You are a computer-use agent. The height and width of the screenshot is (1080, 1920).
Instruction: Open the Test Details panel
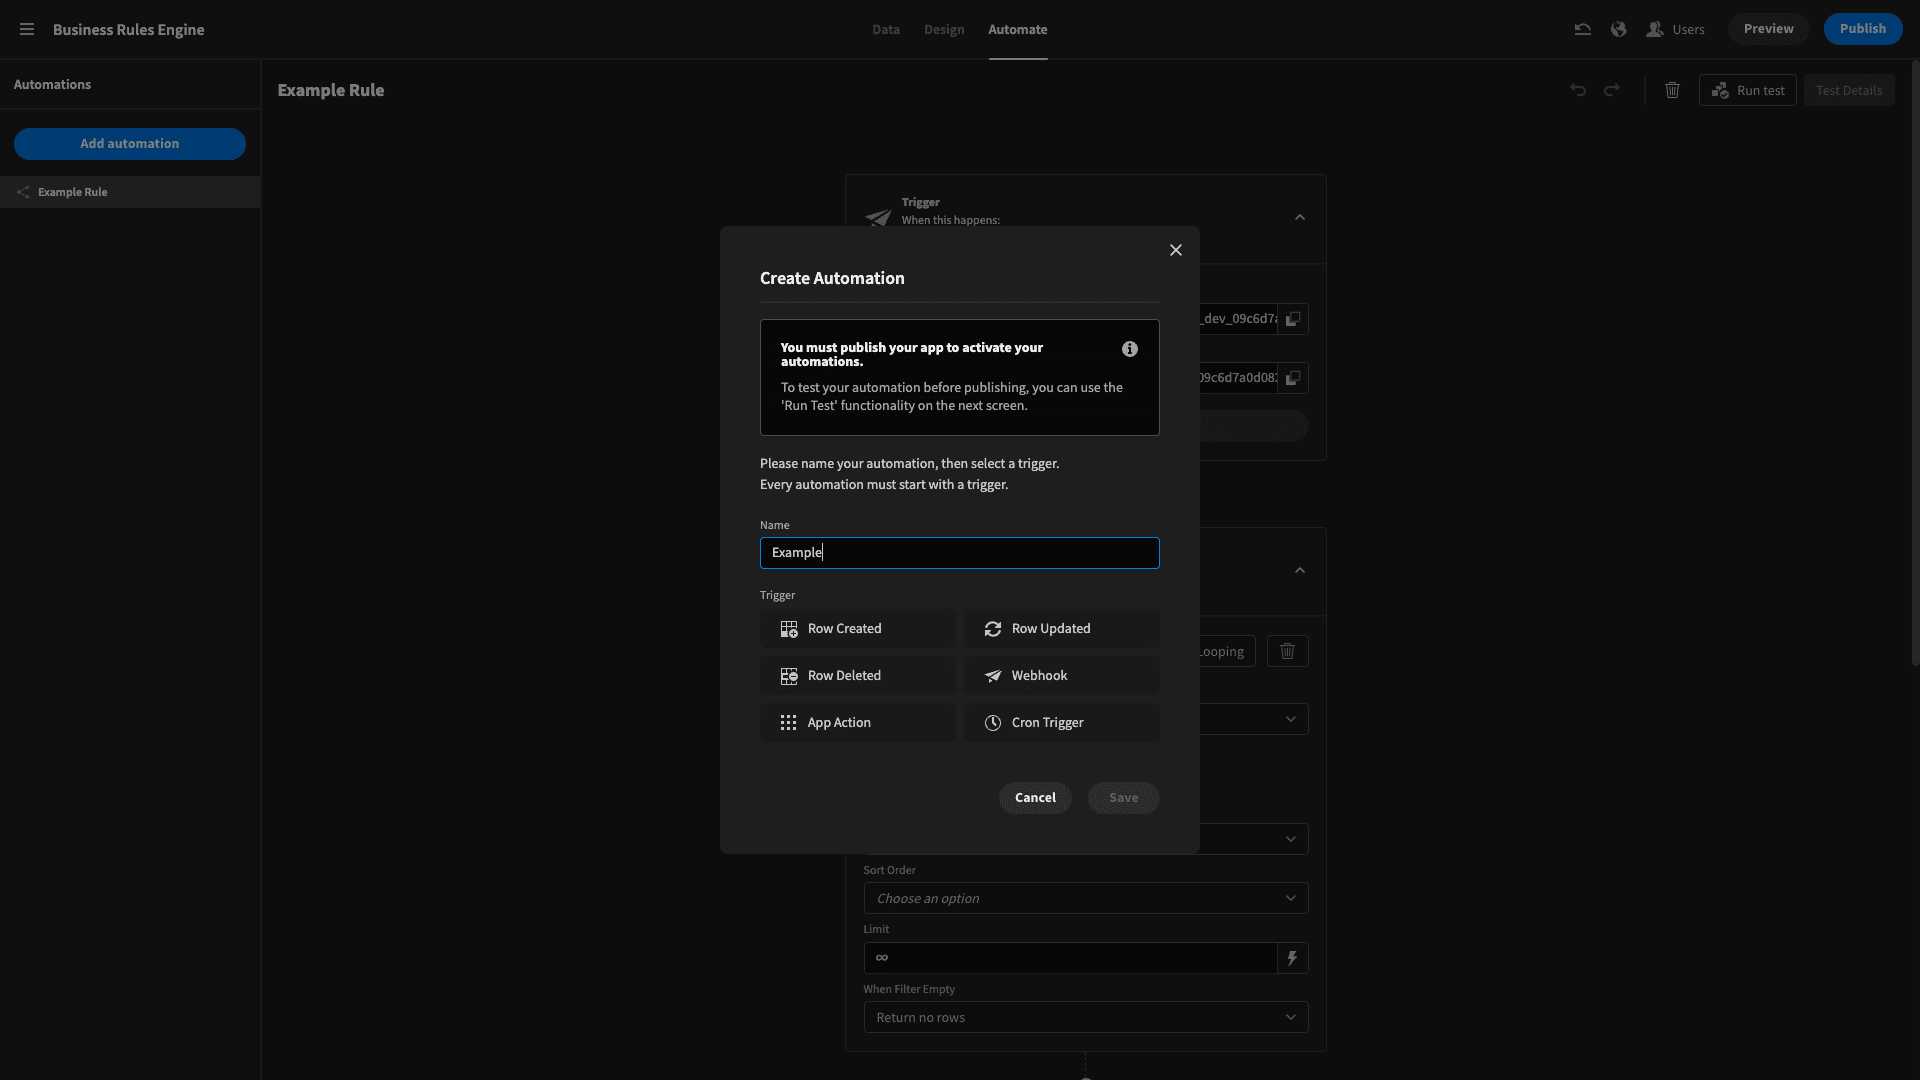(x=1849, y=90)
